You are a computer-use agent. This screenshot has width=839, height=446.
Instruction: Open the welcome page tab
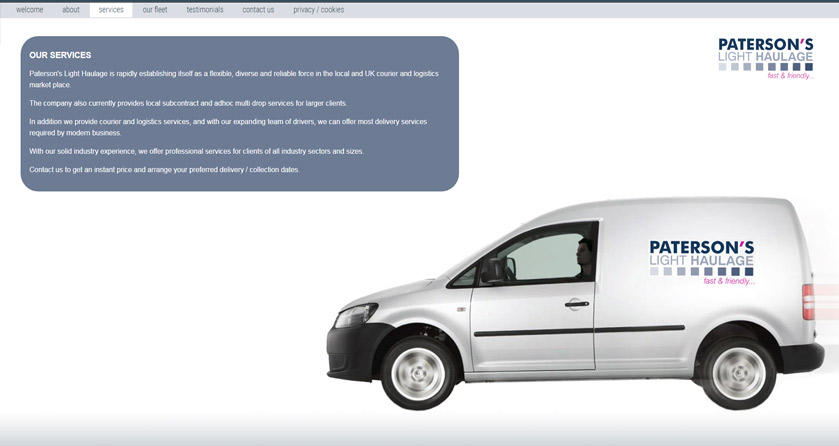tap(29, 10)
